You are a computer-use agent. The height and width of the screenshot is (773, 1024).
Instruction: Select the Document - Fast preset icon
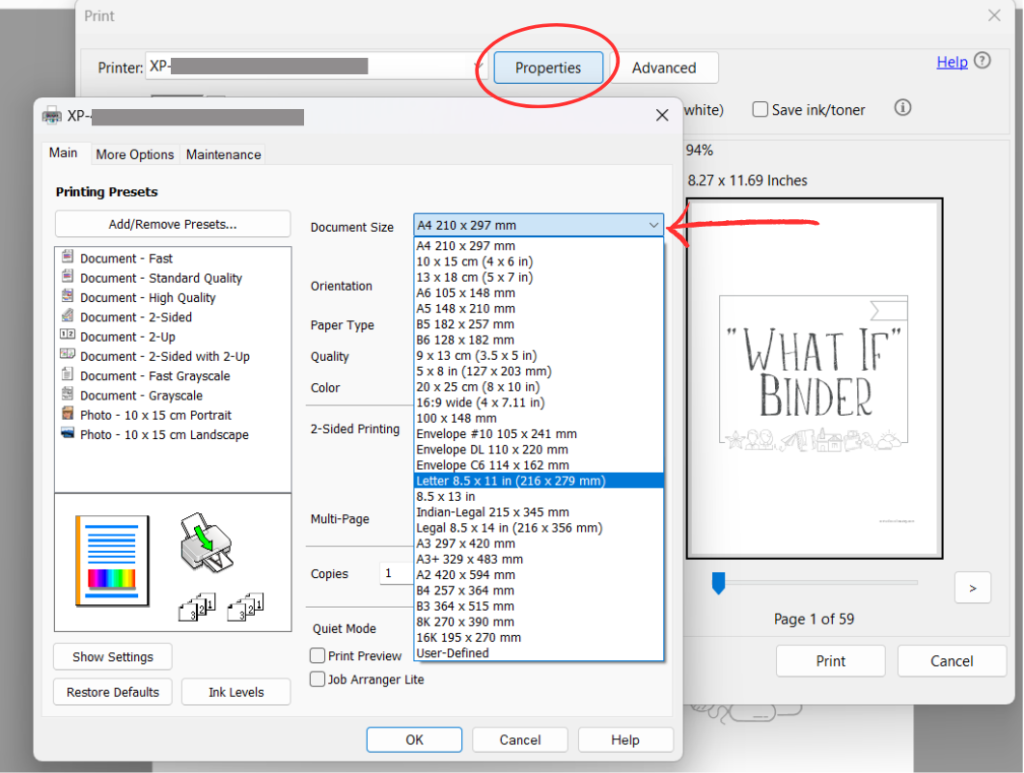[x=68, y=258]
